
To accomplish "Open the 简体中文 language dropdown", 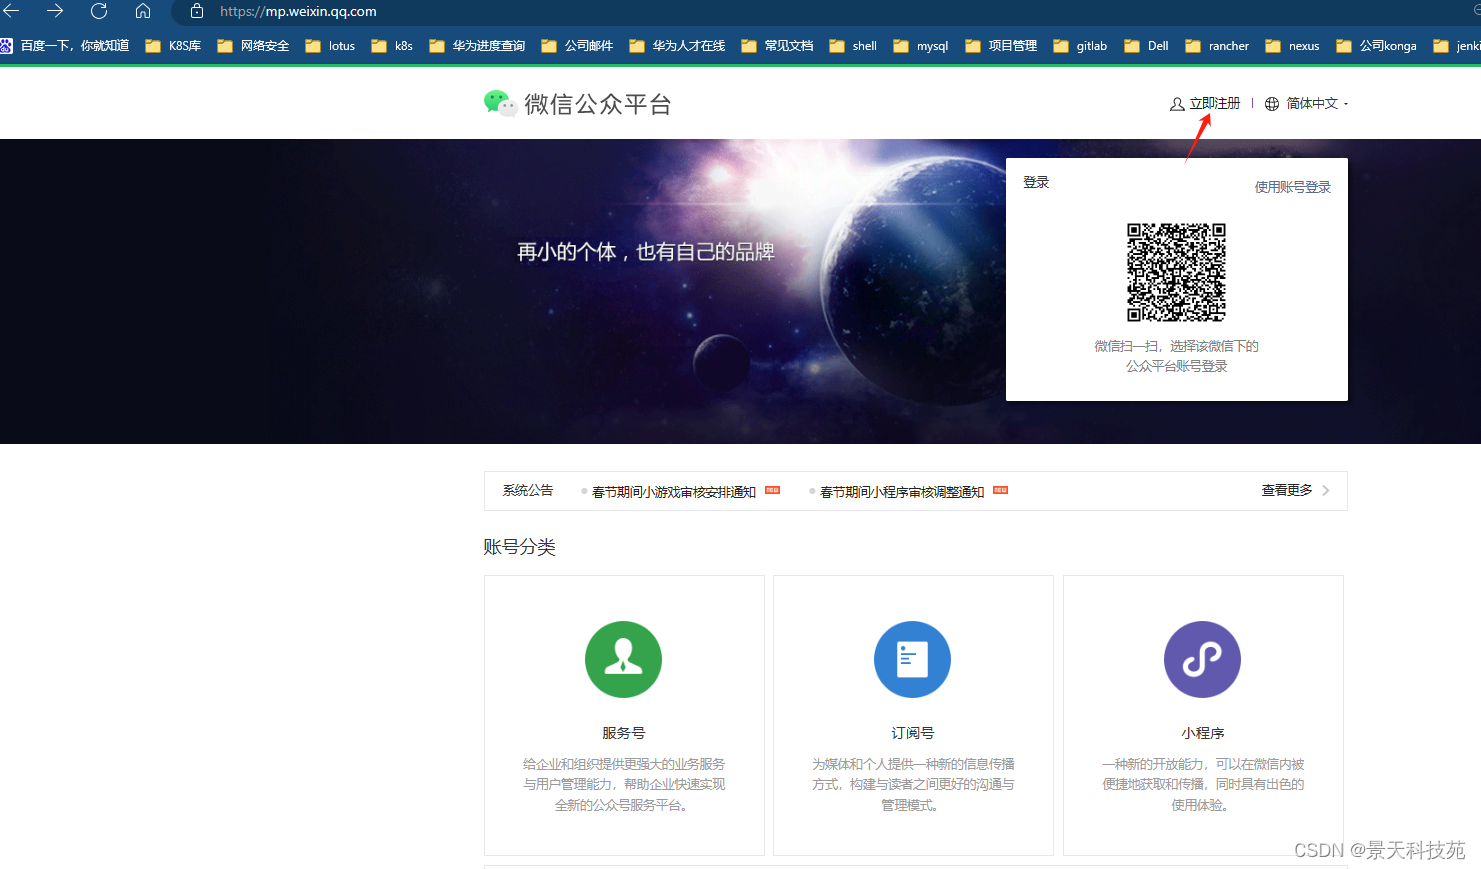I will (1306, 103).
